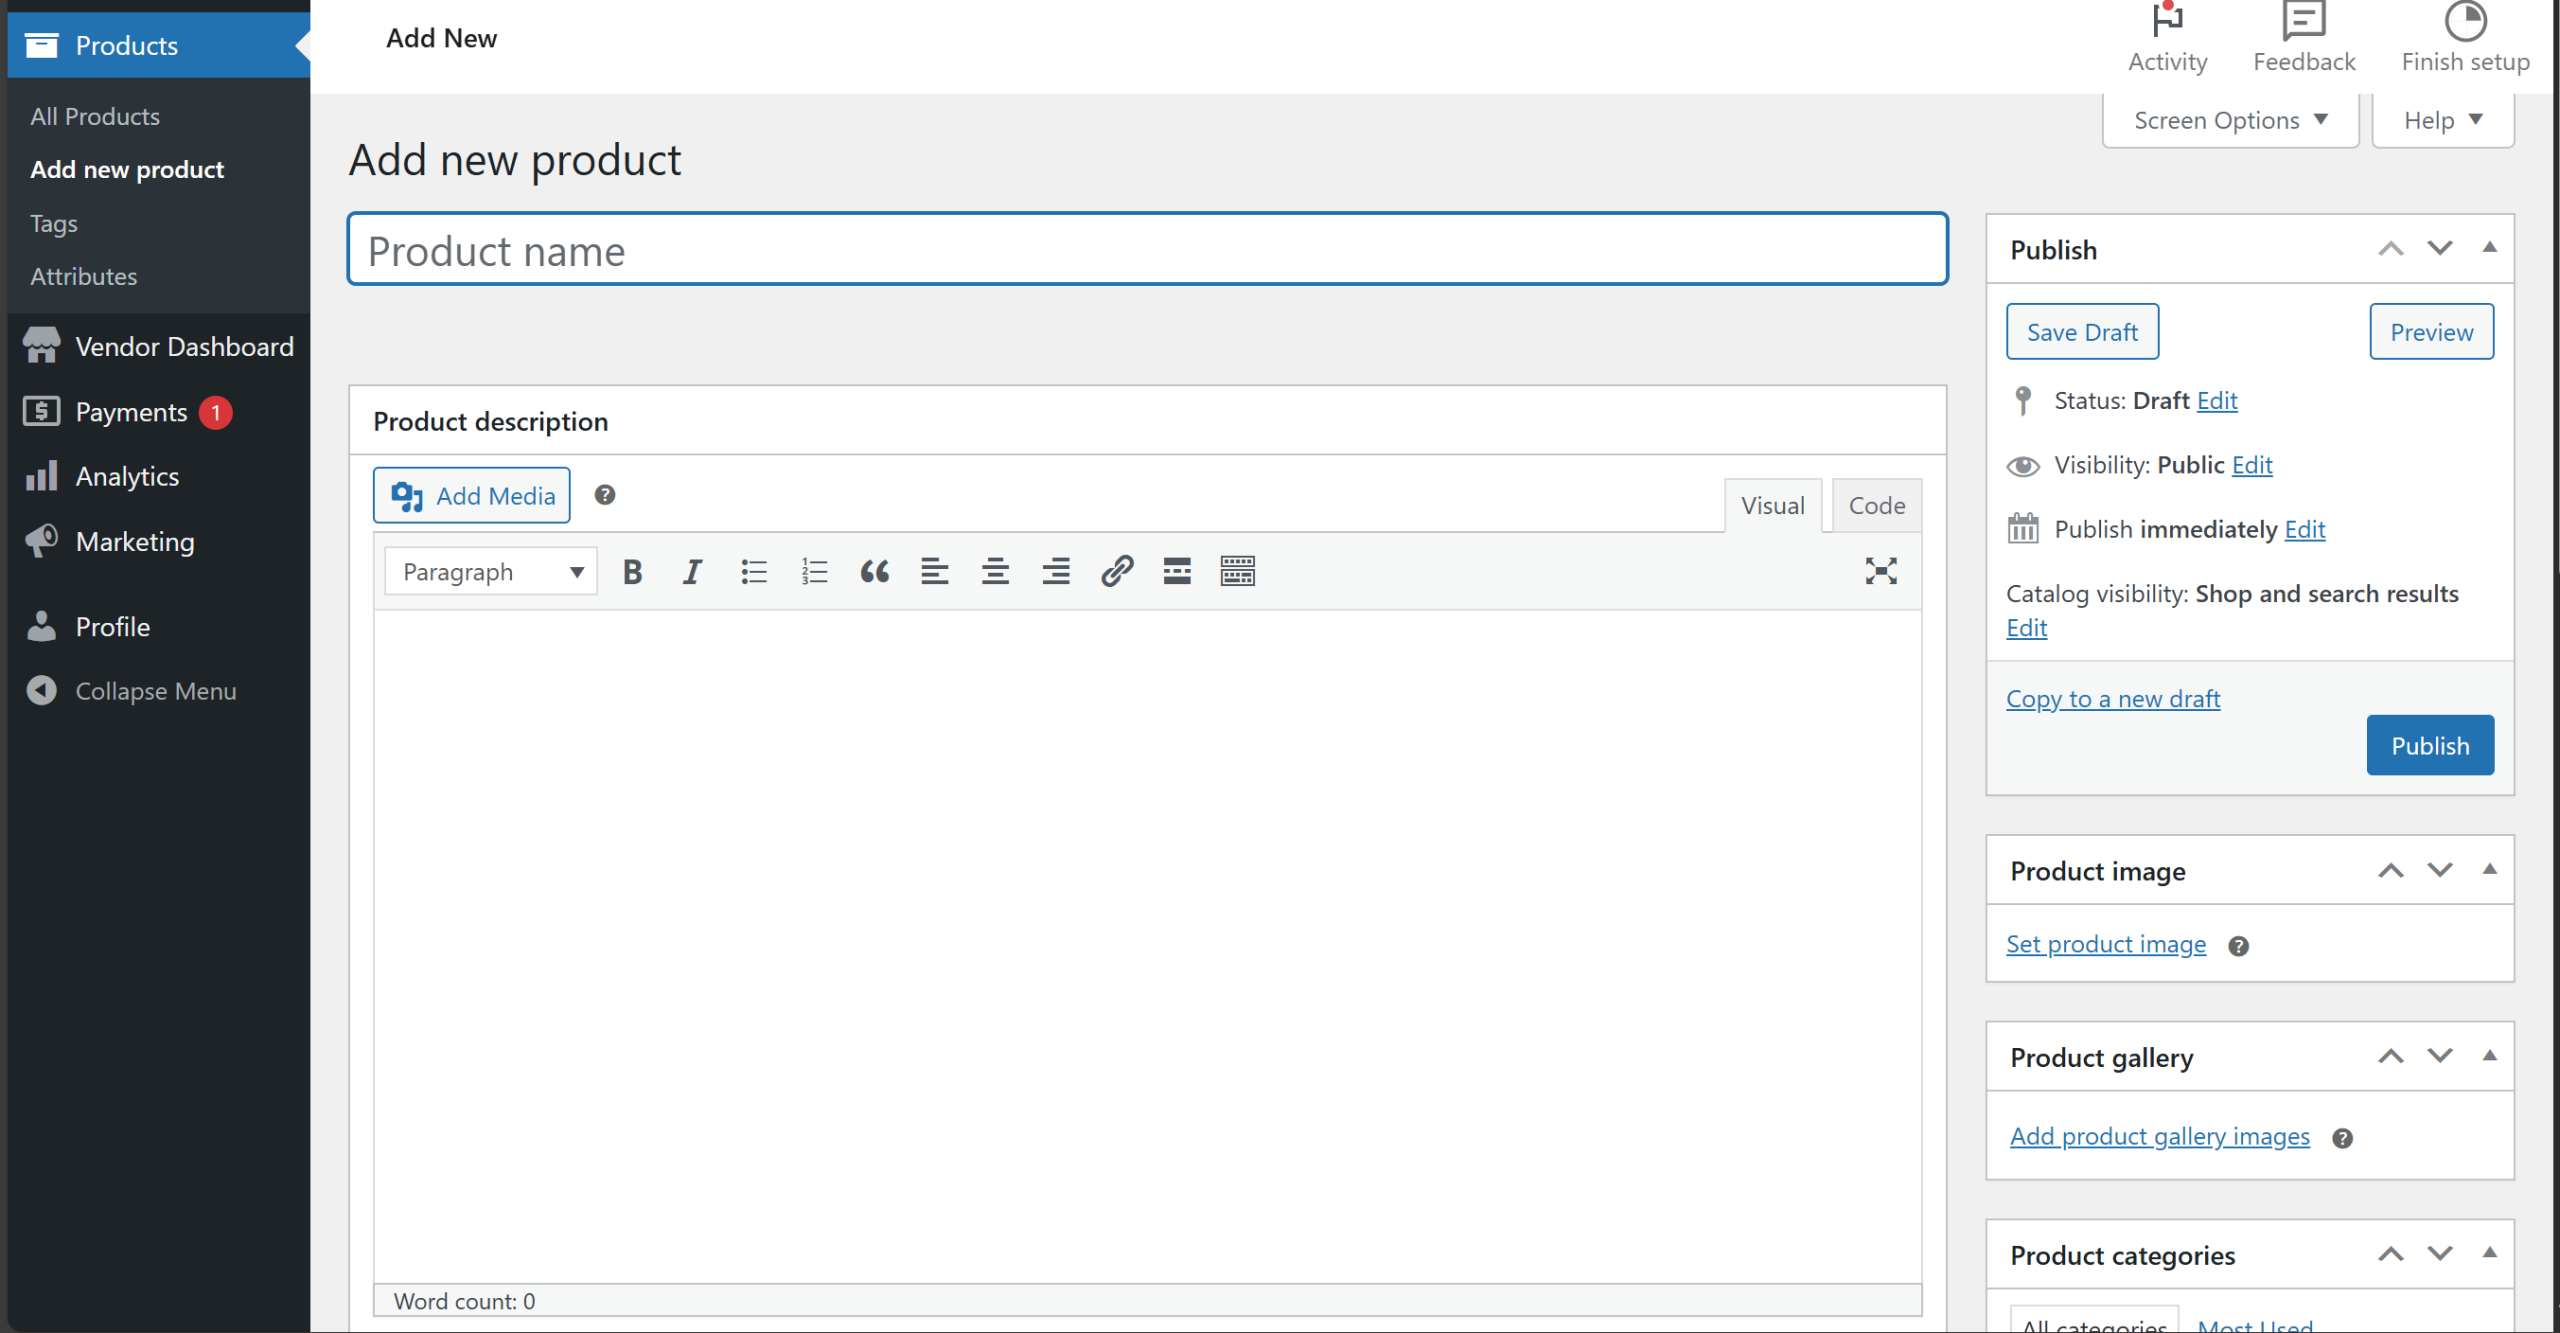
Task: Collapse the Product gallery panel
Action: point(2490,1056)
